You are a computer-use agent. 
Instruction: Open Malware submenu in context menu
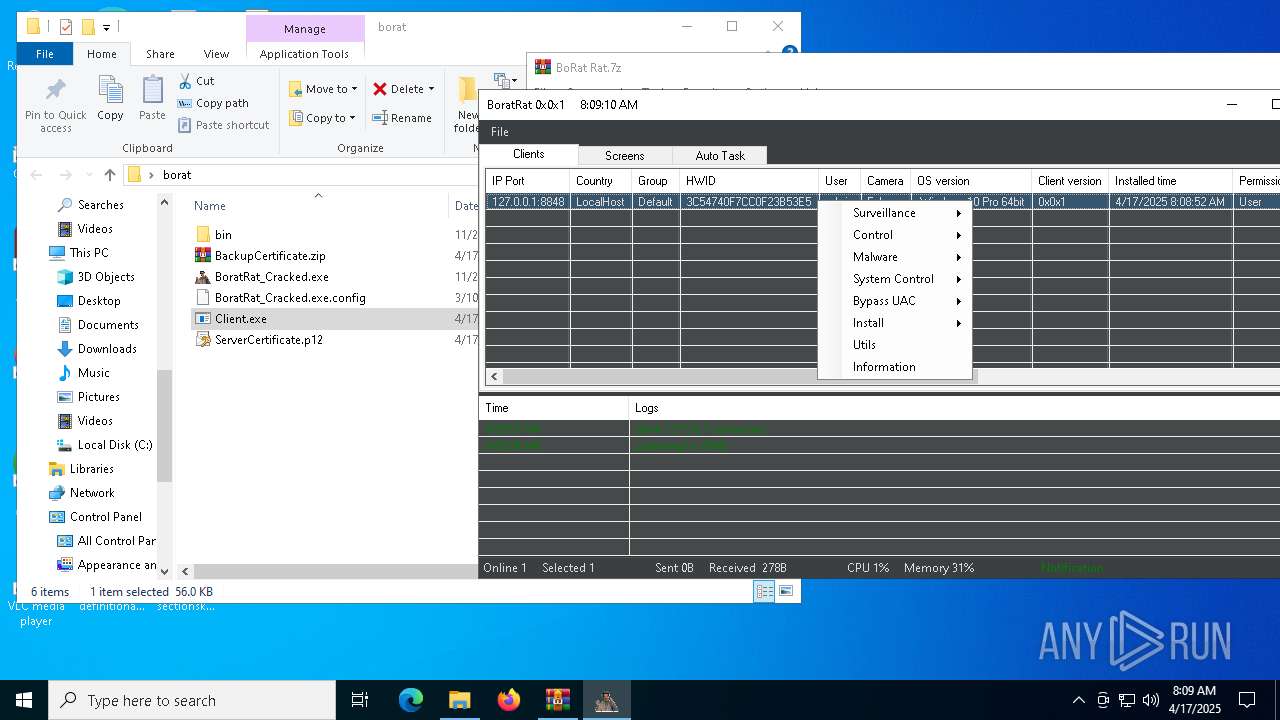895,257
